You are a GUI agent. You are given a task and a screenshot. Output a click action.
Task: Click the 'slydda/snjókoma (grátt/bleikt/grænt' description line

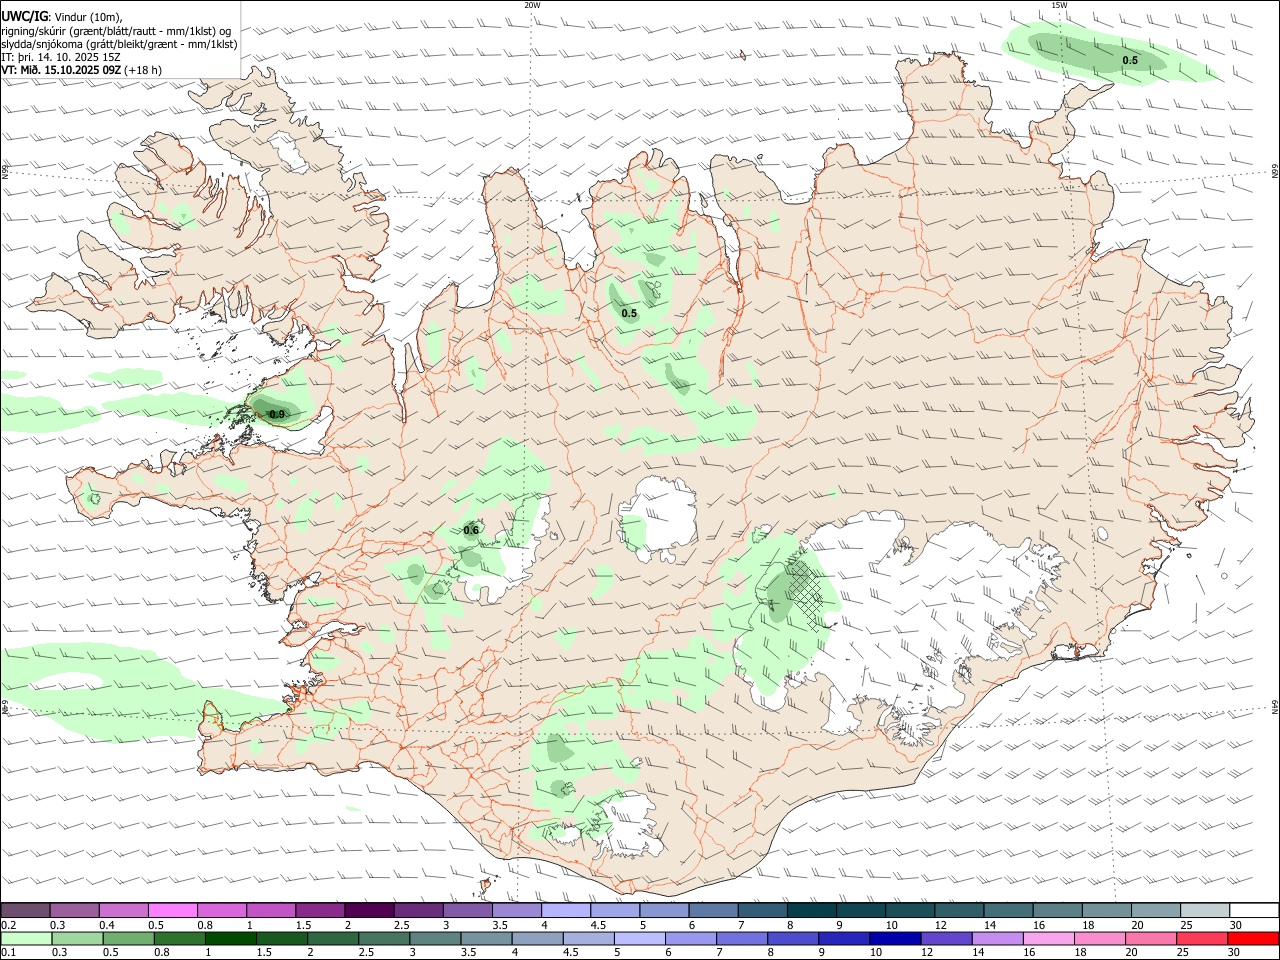pos(119,44)
